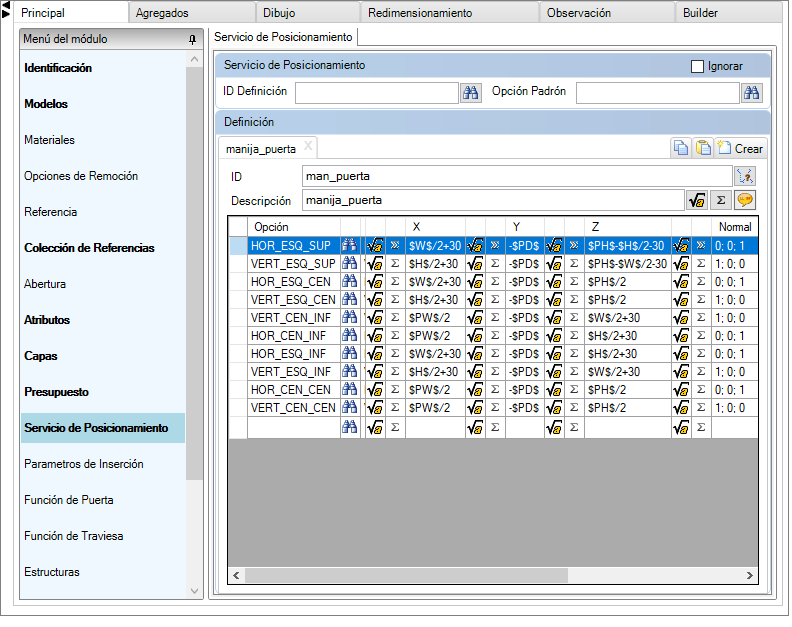The width and height of the screenshot is (792, 627).
Task: Click the copy definition icon
Action: pos(680,148)
